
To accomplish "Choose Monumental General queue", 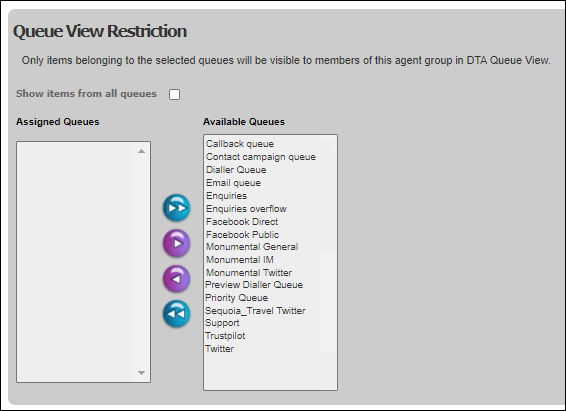I will (x=252, y=247).
